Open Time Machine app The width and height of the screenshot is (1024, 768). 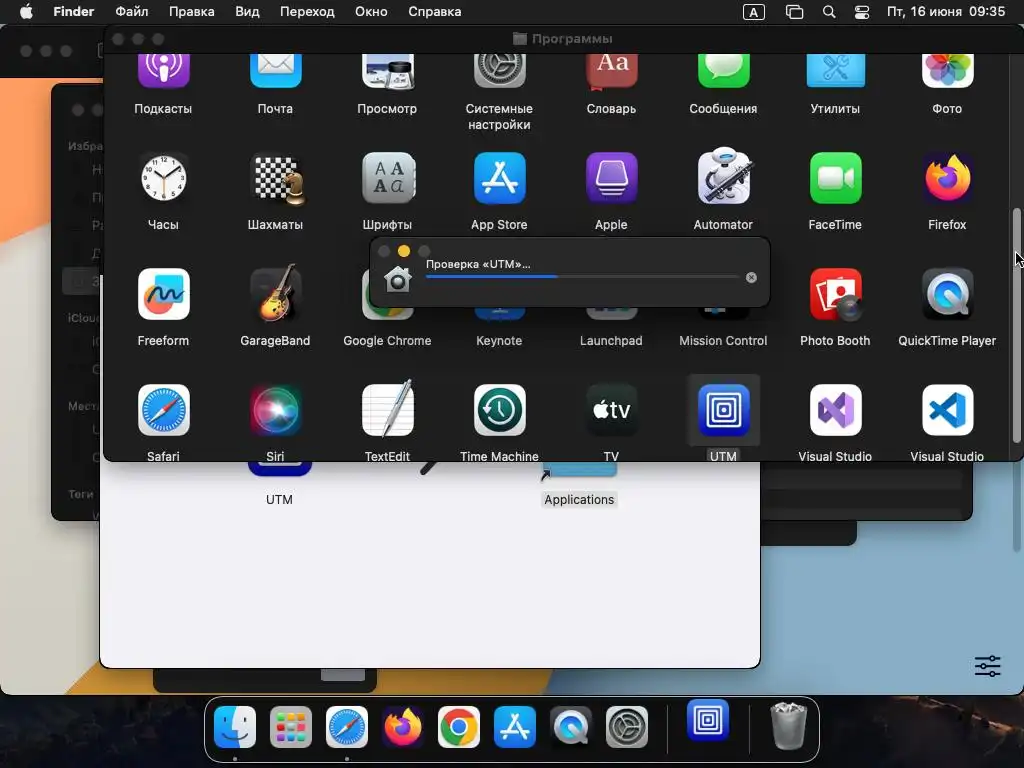pos(500,410)
